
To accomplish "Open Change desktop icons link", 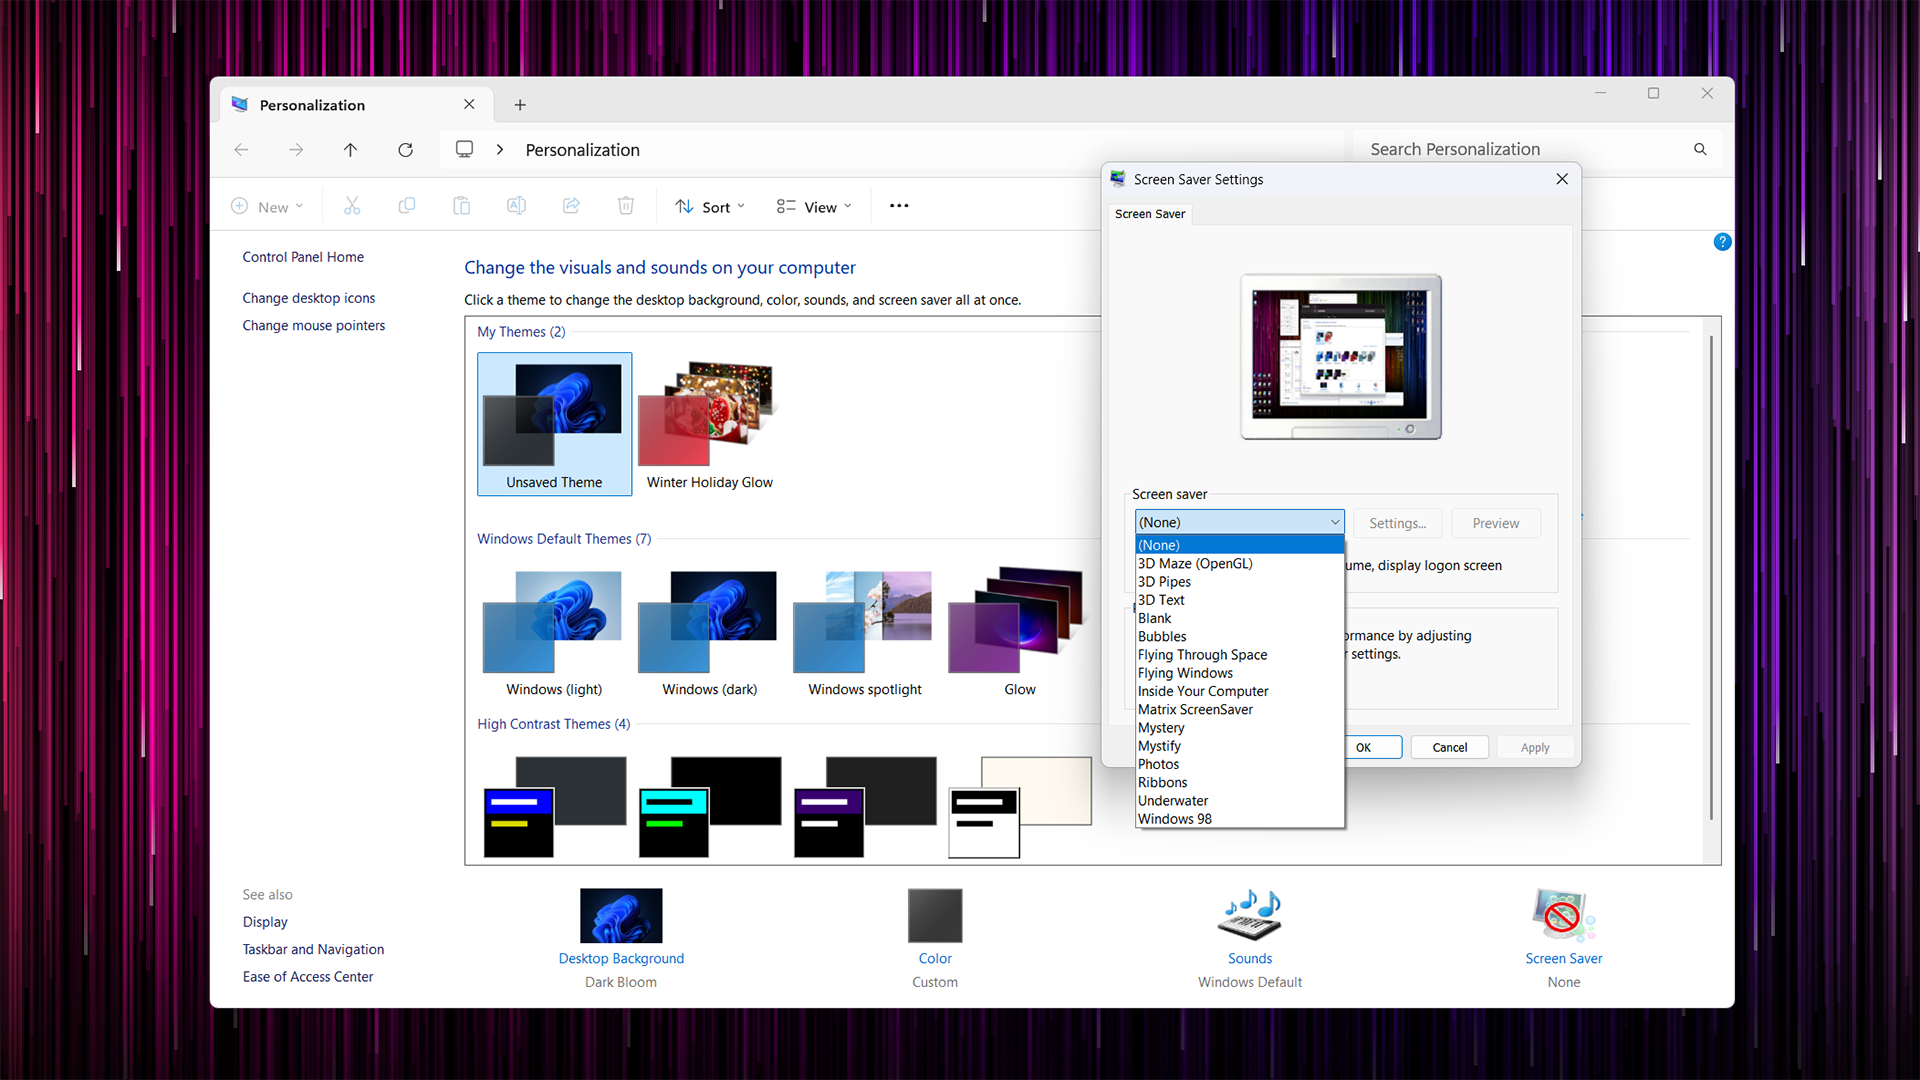I will click(x=309, y=298).
